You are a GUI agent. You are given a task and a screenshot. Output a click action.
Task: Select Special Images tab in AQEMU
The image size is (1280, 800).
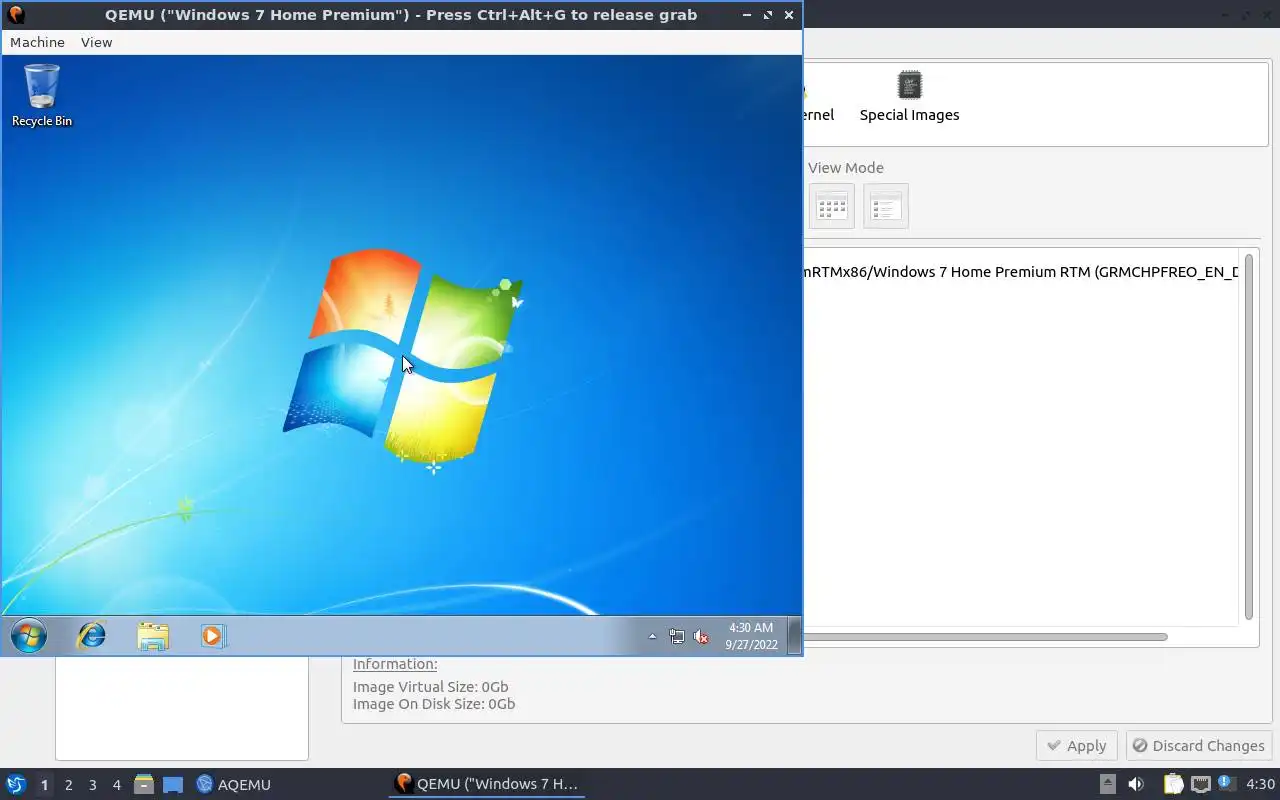click(909, 97)
